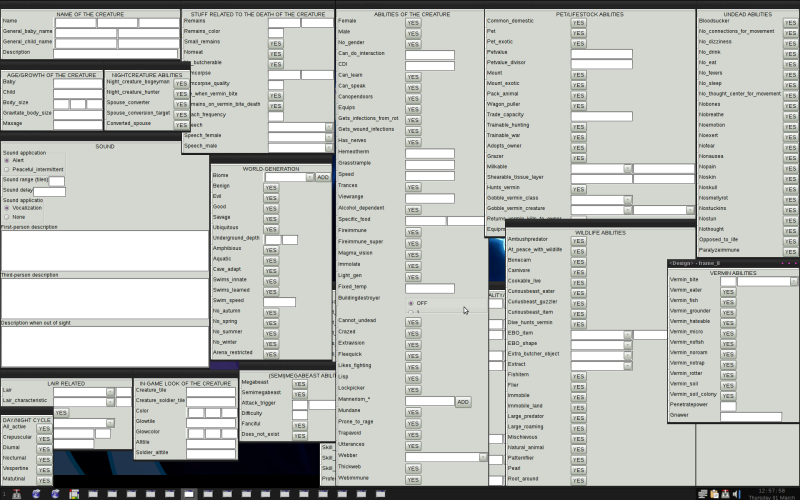Click the Baby age input field

tap(78, 83)
